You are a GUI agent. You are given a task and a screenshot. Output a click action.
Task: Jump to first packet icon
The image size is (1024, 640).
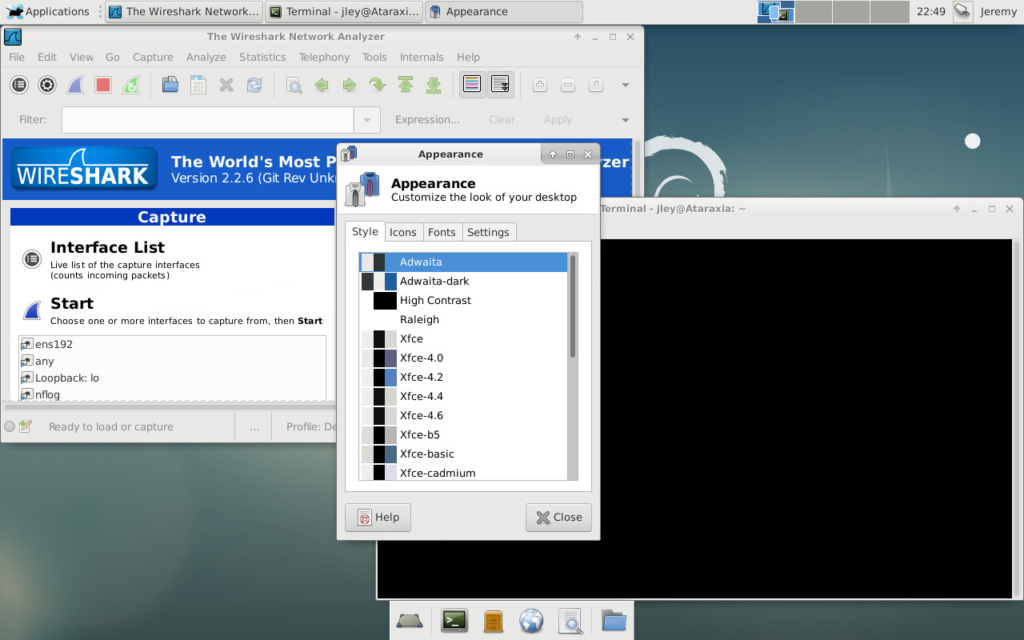406,85
